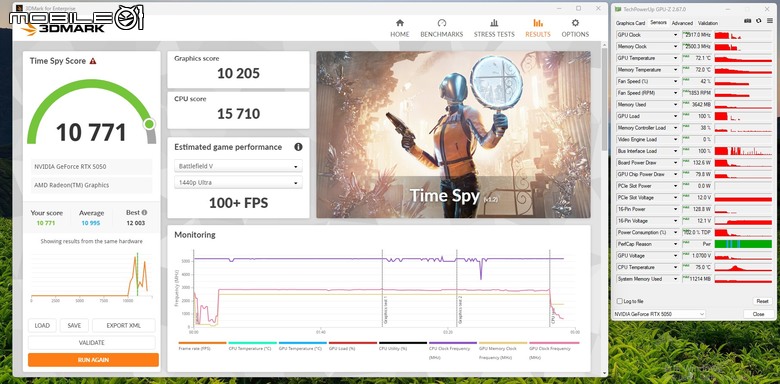Click the CPU score 15 710 value

[238, 114]
